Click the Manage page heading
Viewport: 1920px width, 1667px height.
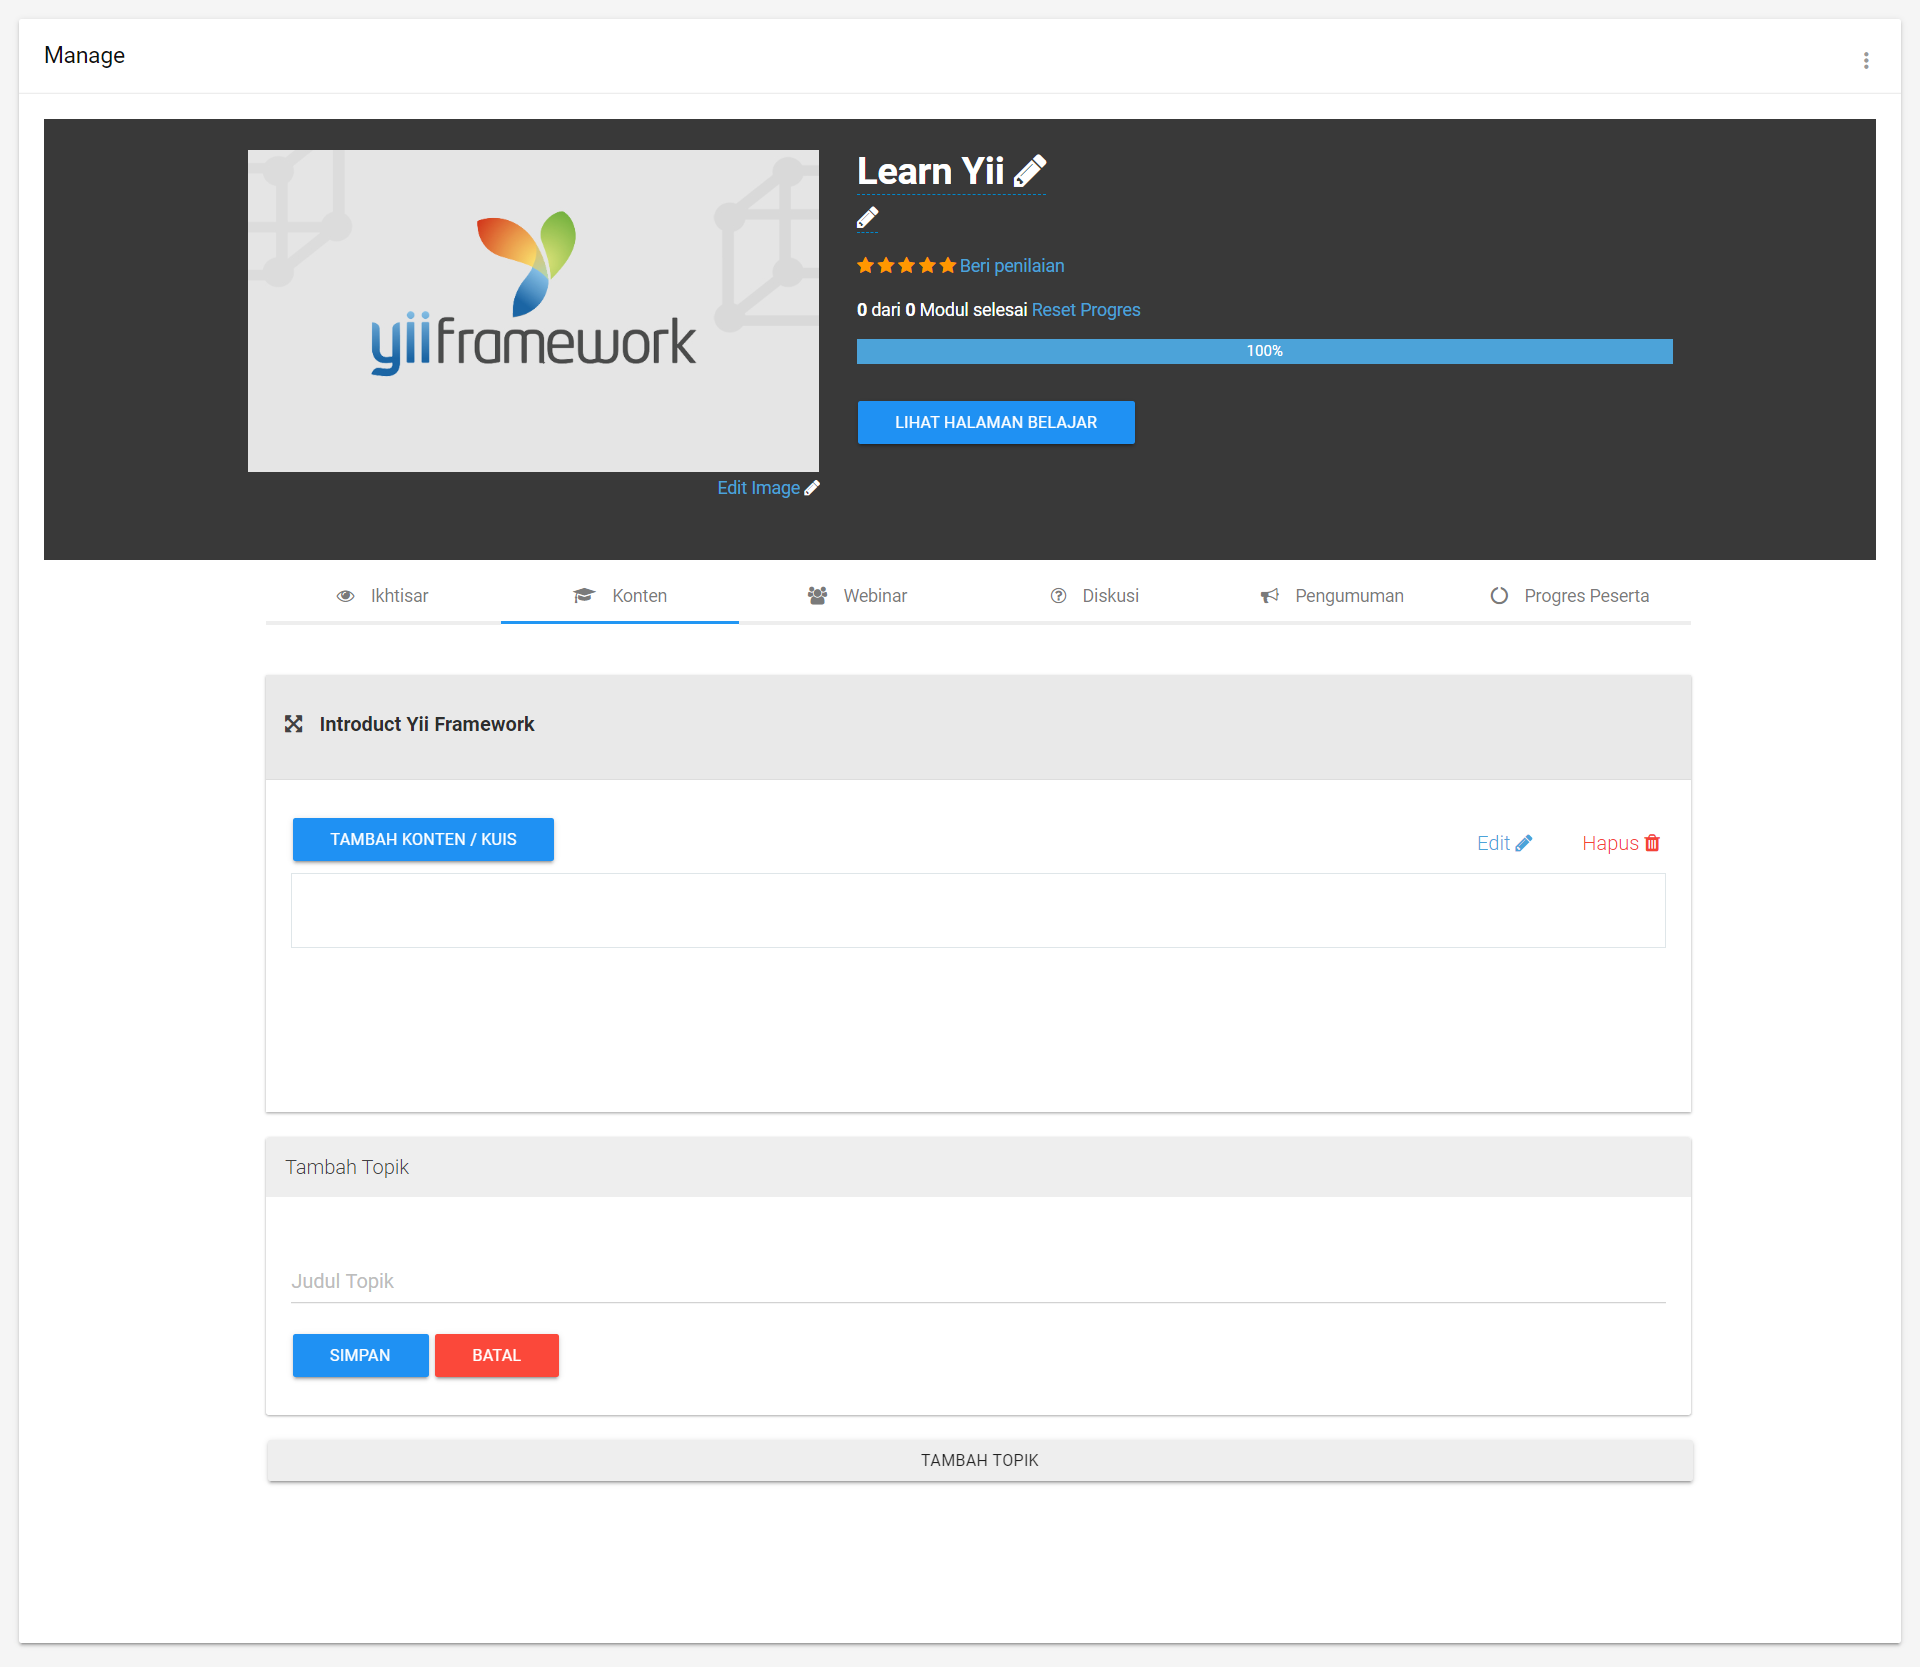84,55
